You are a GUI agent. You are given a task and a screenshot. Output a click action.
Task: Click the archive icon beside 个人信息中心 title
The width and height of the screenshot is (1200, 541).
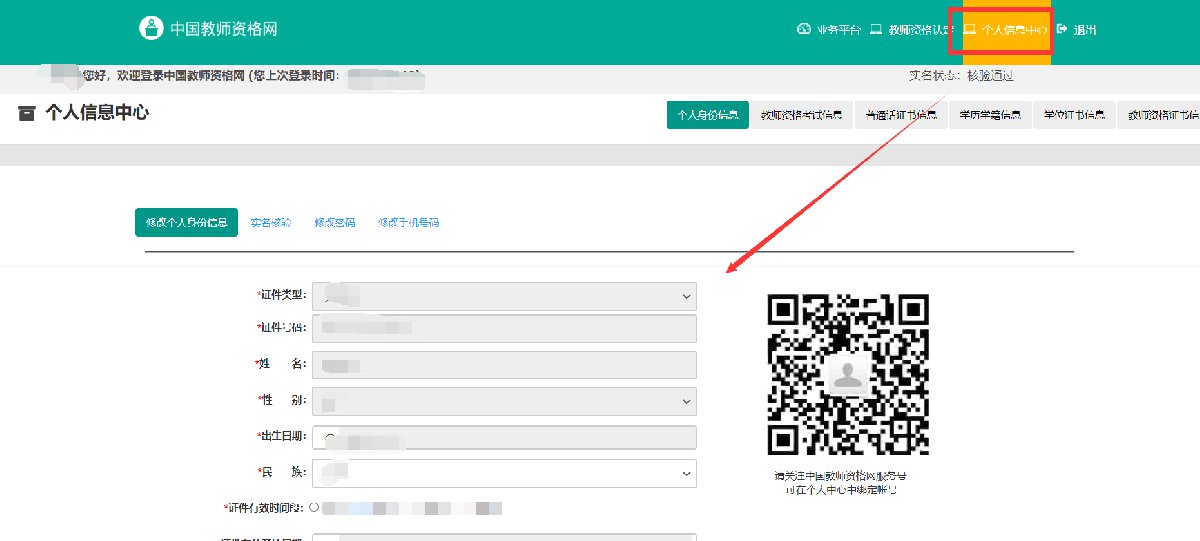[27, 113]
